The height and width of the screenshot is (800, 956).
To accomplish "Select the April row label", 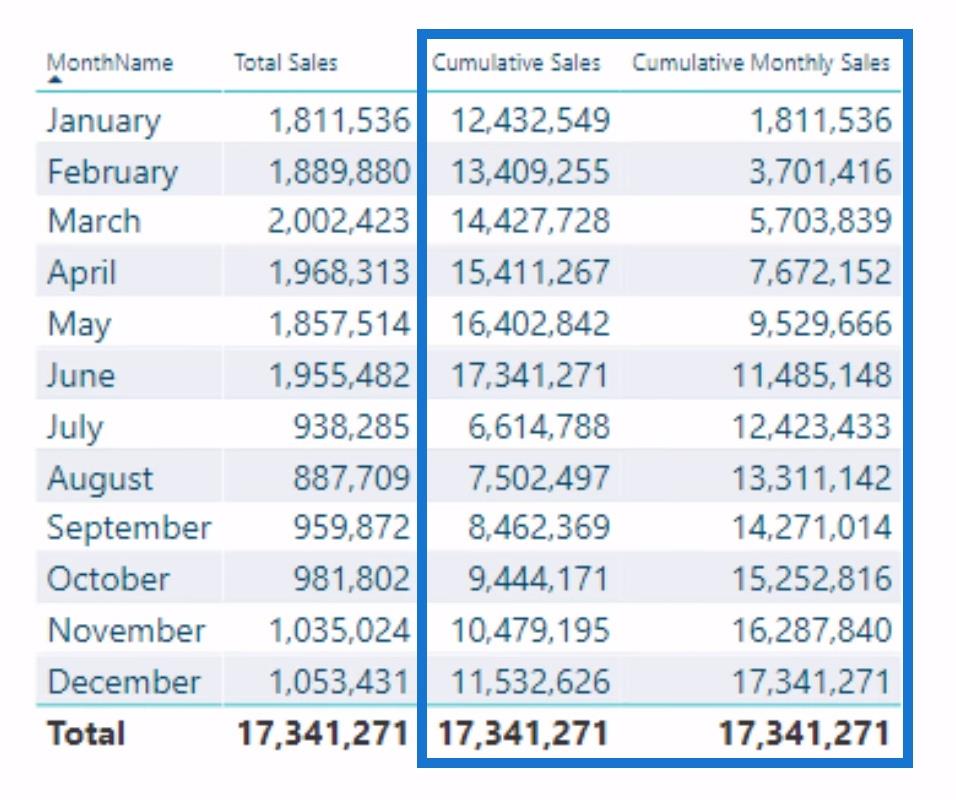I will point(81,273).
